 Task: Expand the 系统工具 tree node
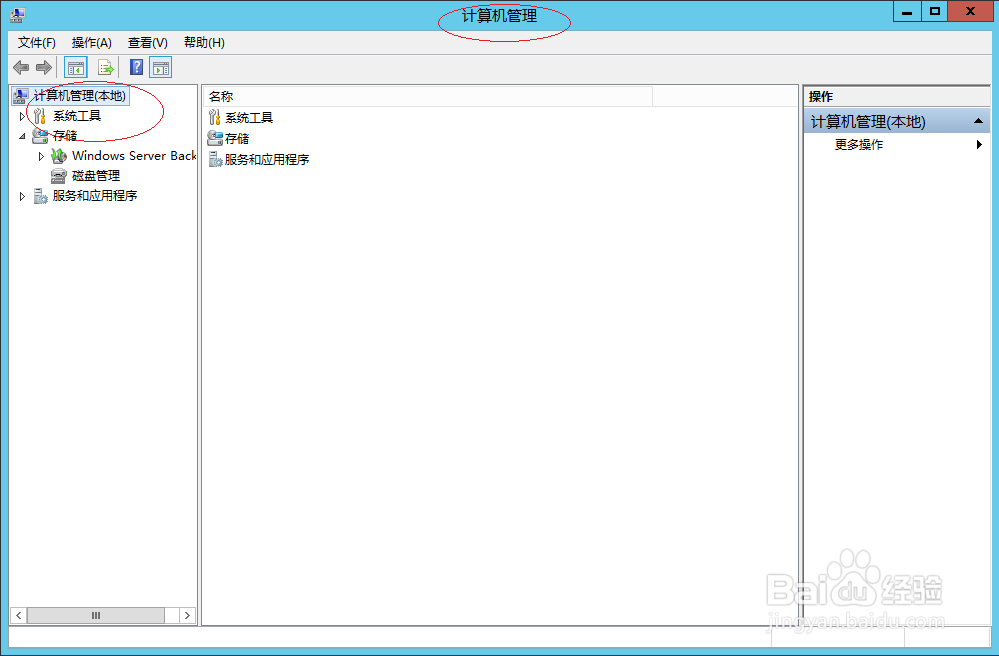pos(22,115)
